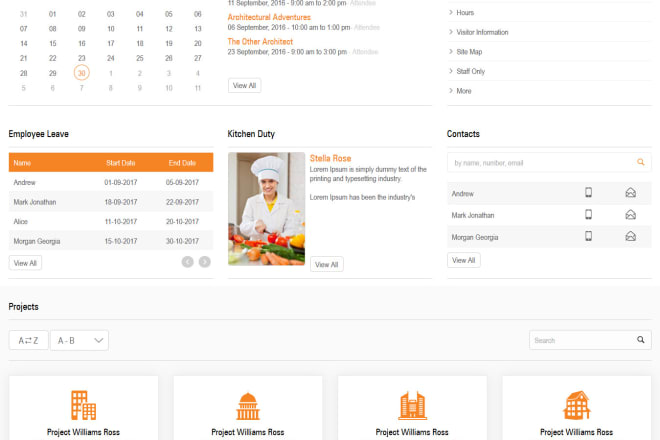Go to previous Employee Leave page
Screen dimensions: 660x440
187,262
